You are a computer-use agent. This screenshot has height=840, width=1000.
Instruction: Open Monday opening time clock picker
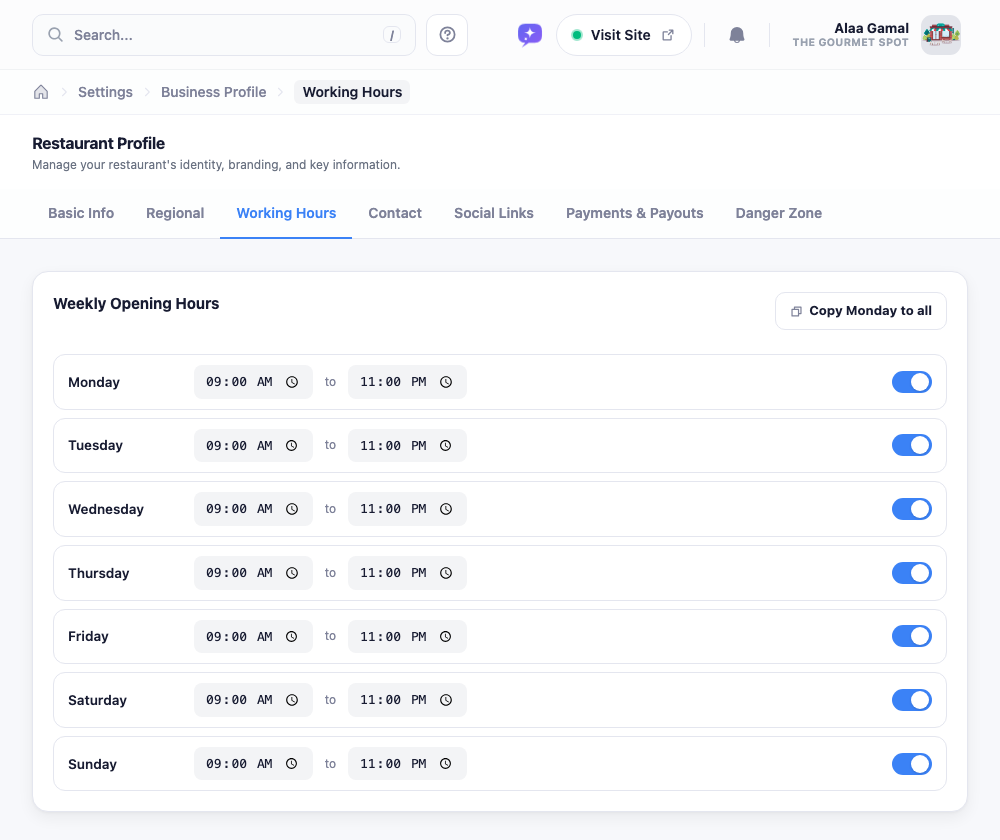(292, 382)
